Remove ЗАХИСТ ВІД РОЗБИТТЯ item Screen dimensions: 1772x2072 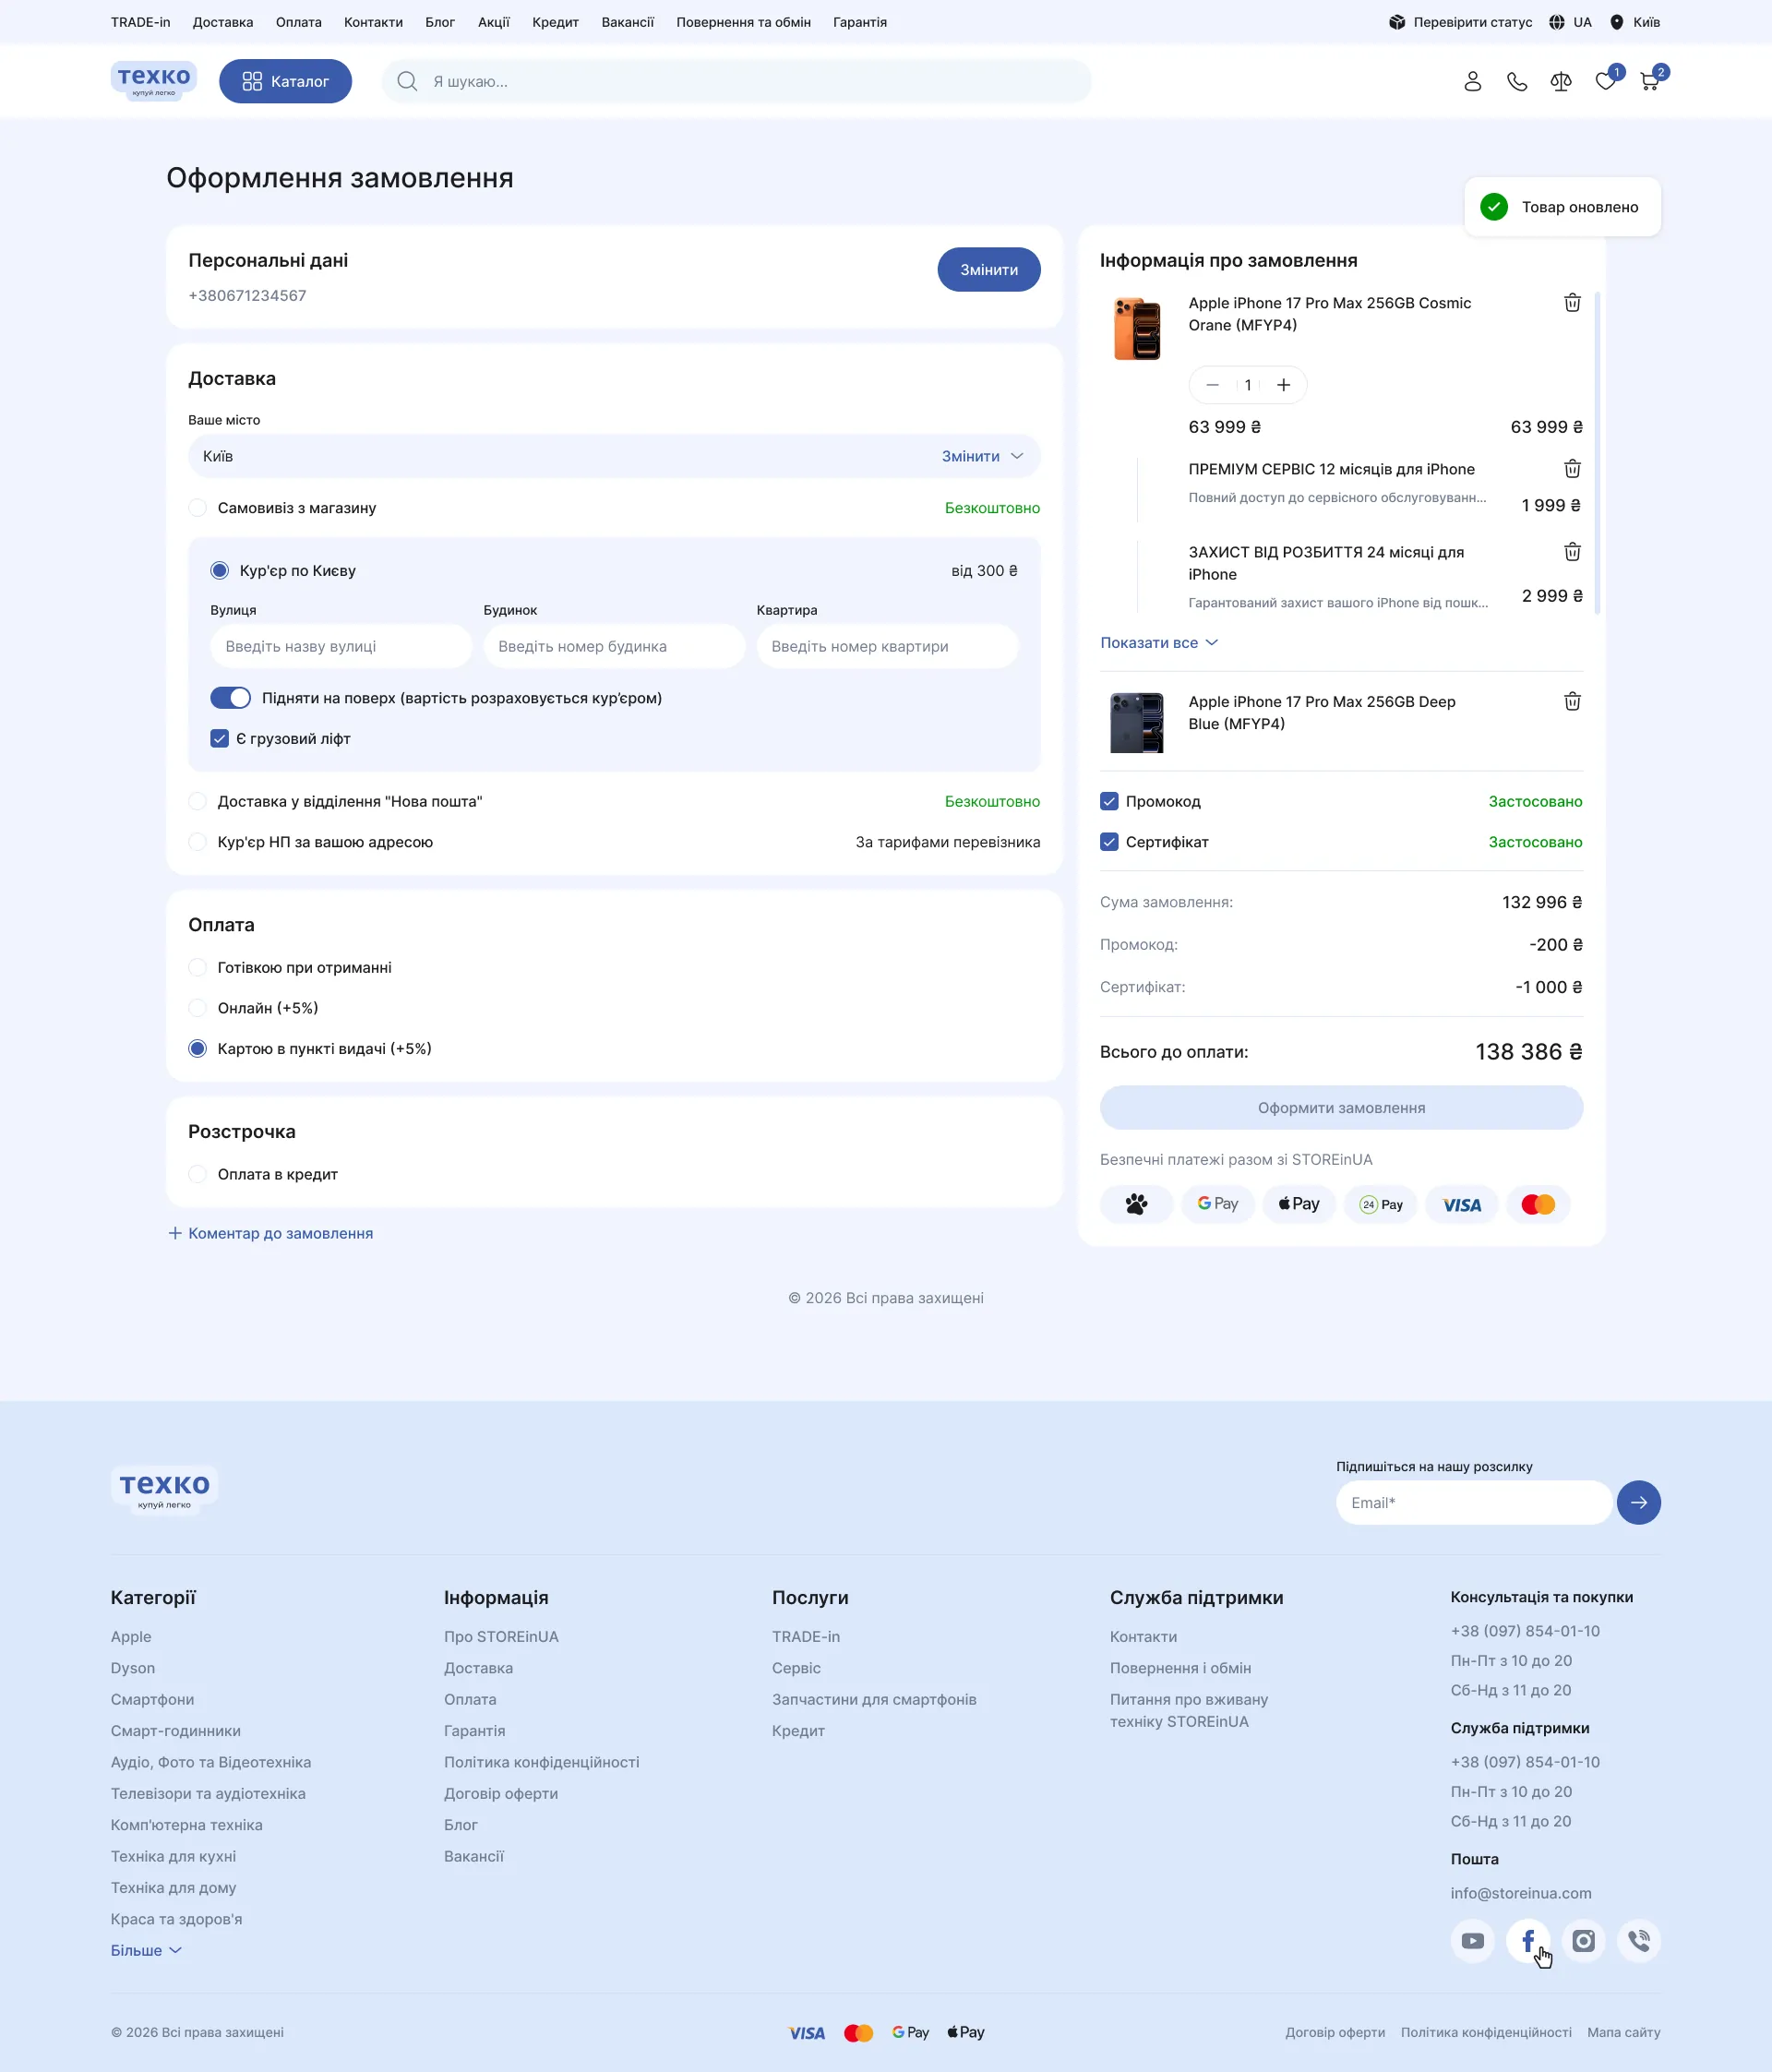click(1572, 551)
